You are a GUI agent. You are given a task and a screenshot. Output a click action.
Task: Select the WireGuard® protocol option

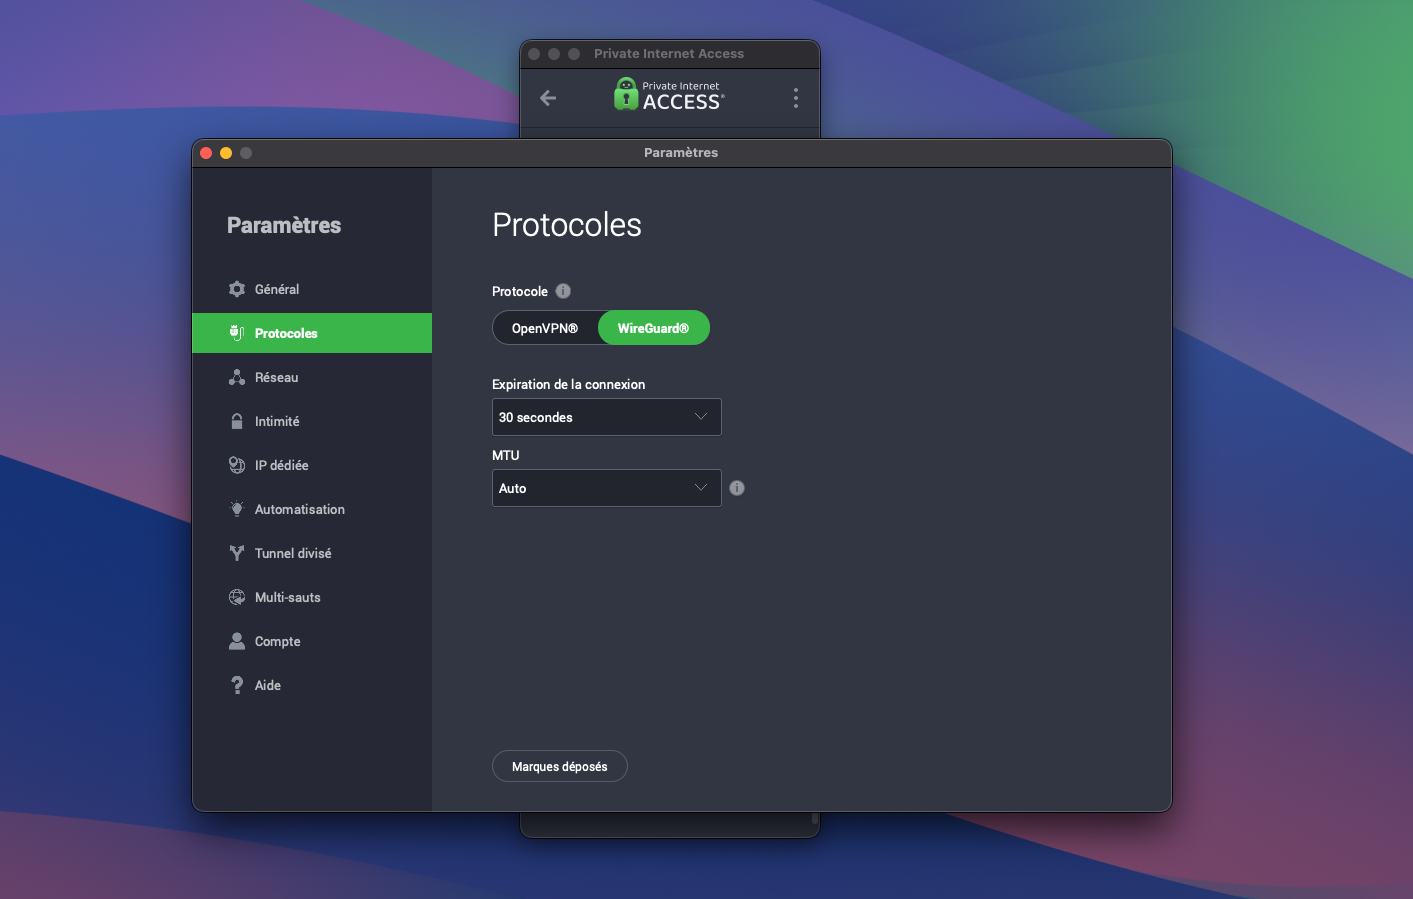(x=653, y=328)
